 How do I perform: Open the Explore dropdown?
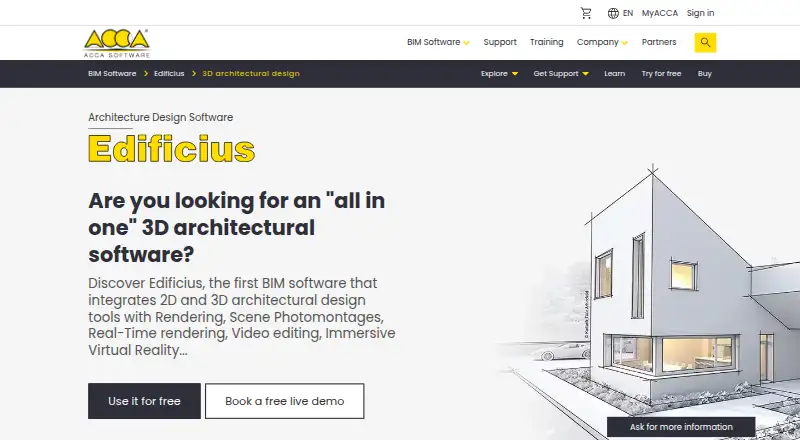point(499,74)
